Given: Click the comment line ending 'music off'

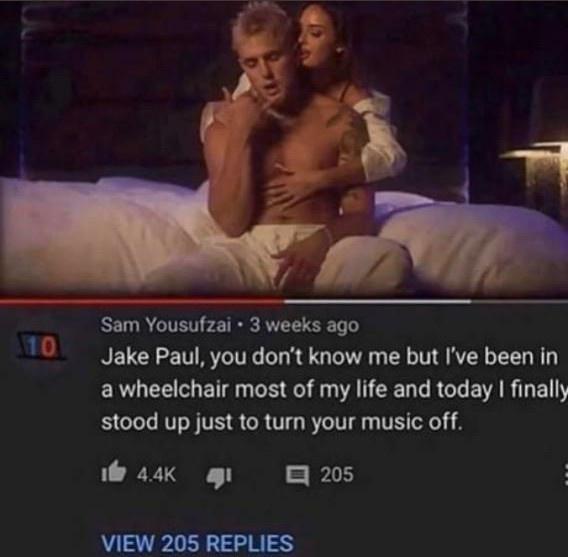Looking at the screenshot, I should click(x=282, y=422).
